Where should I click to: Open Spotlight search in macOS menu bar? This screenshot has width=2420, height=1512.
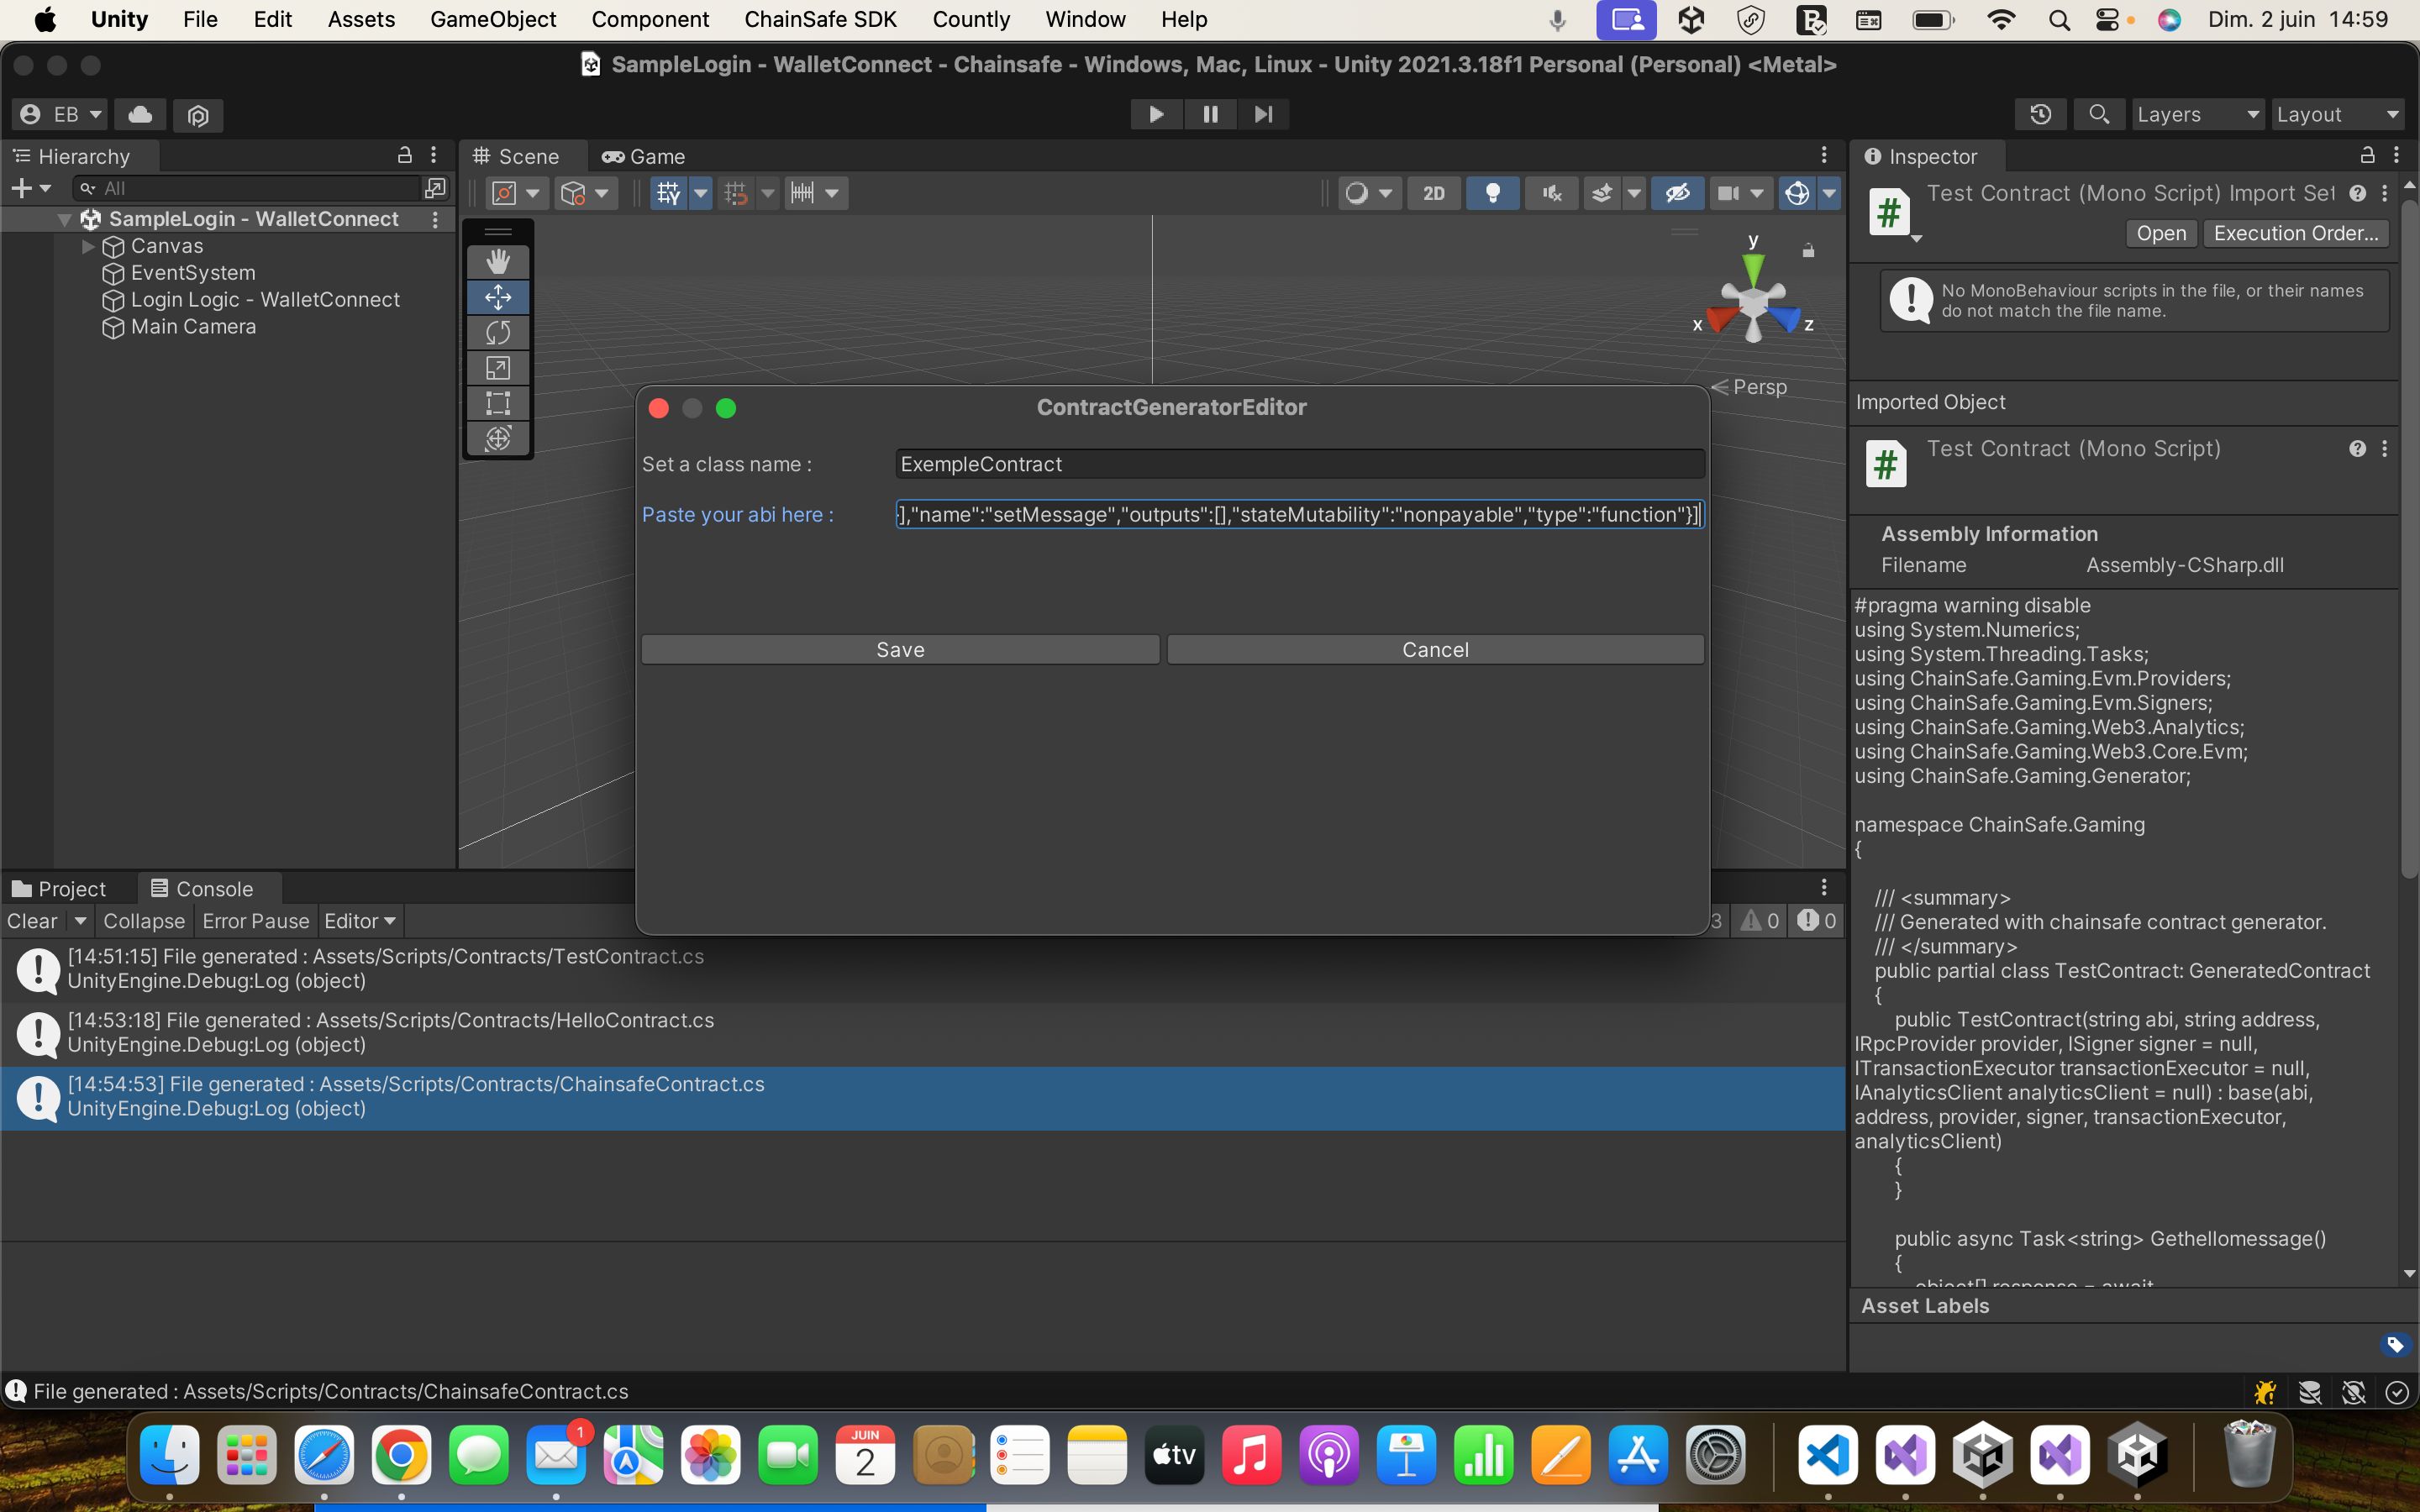pyautogui.click(x=2058, y=20)
